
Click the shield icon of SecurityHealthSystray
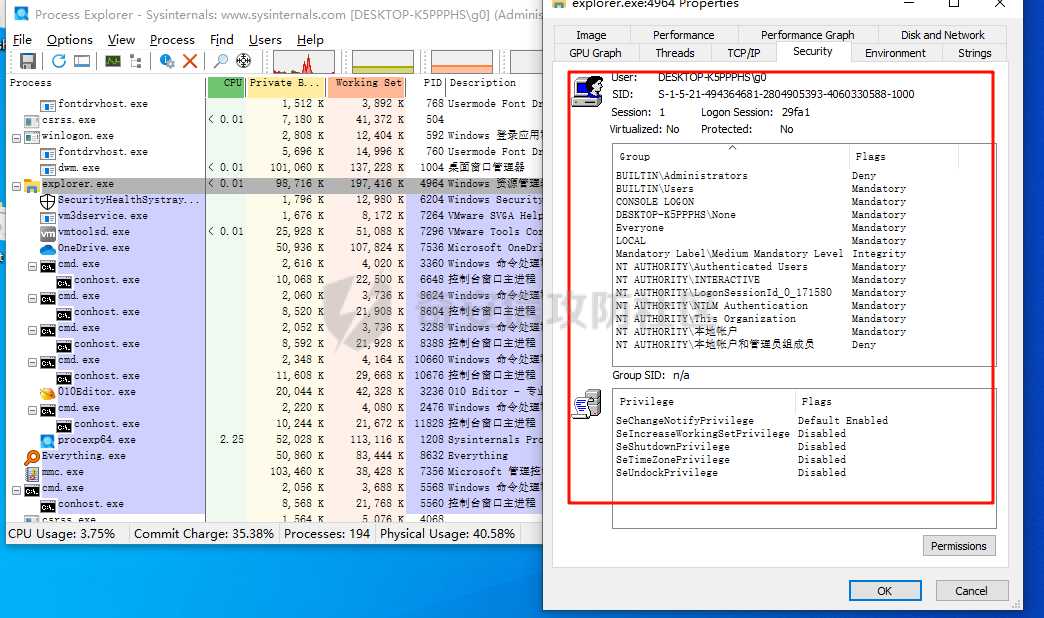[47, 200]
